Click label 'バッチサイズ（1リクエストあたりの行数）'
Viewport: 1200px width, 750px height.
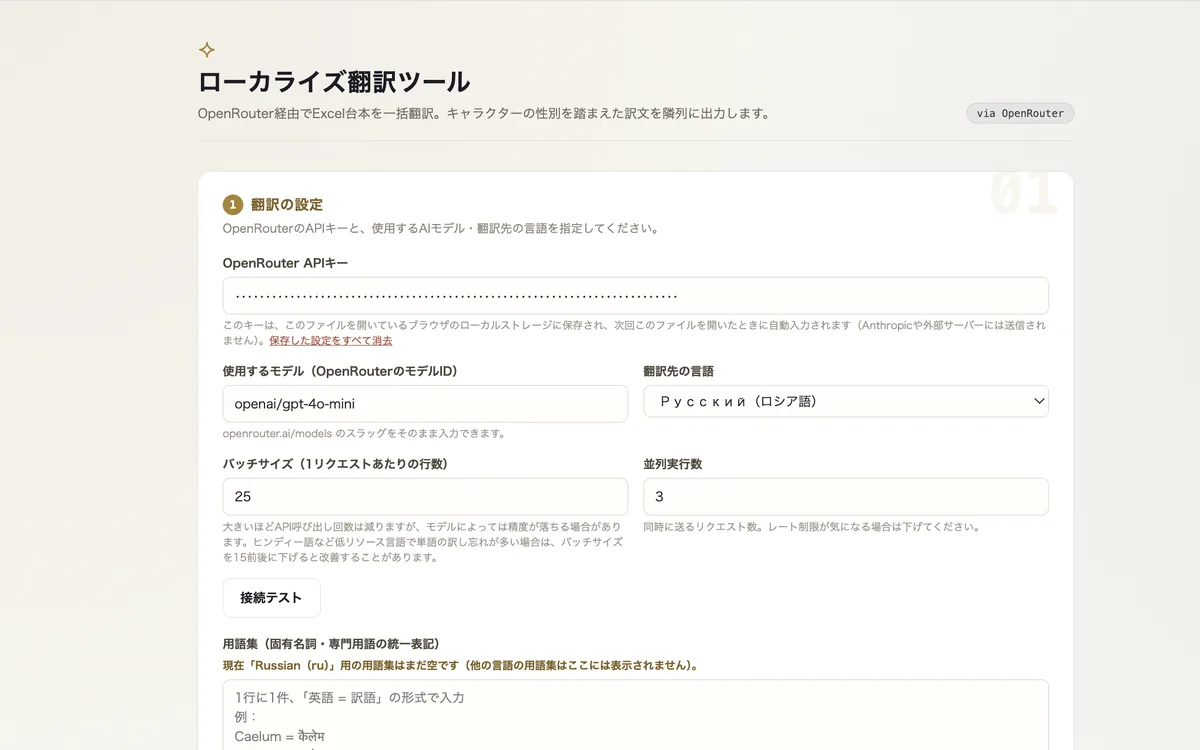point(335,464)
